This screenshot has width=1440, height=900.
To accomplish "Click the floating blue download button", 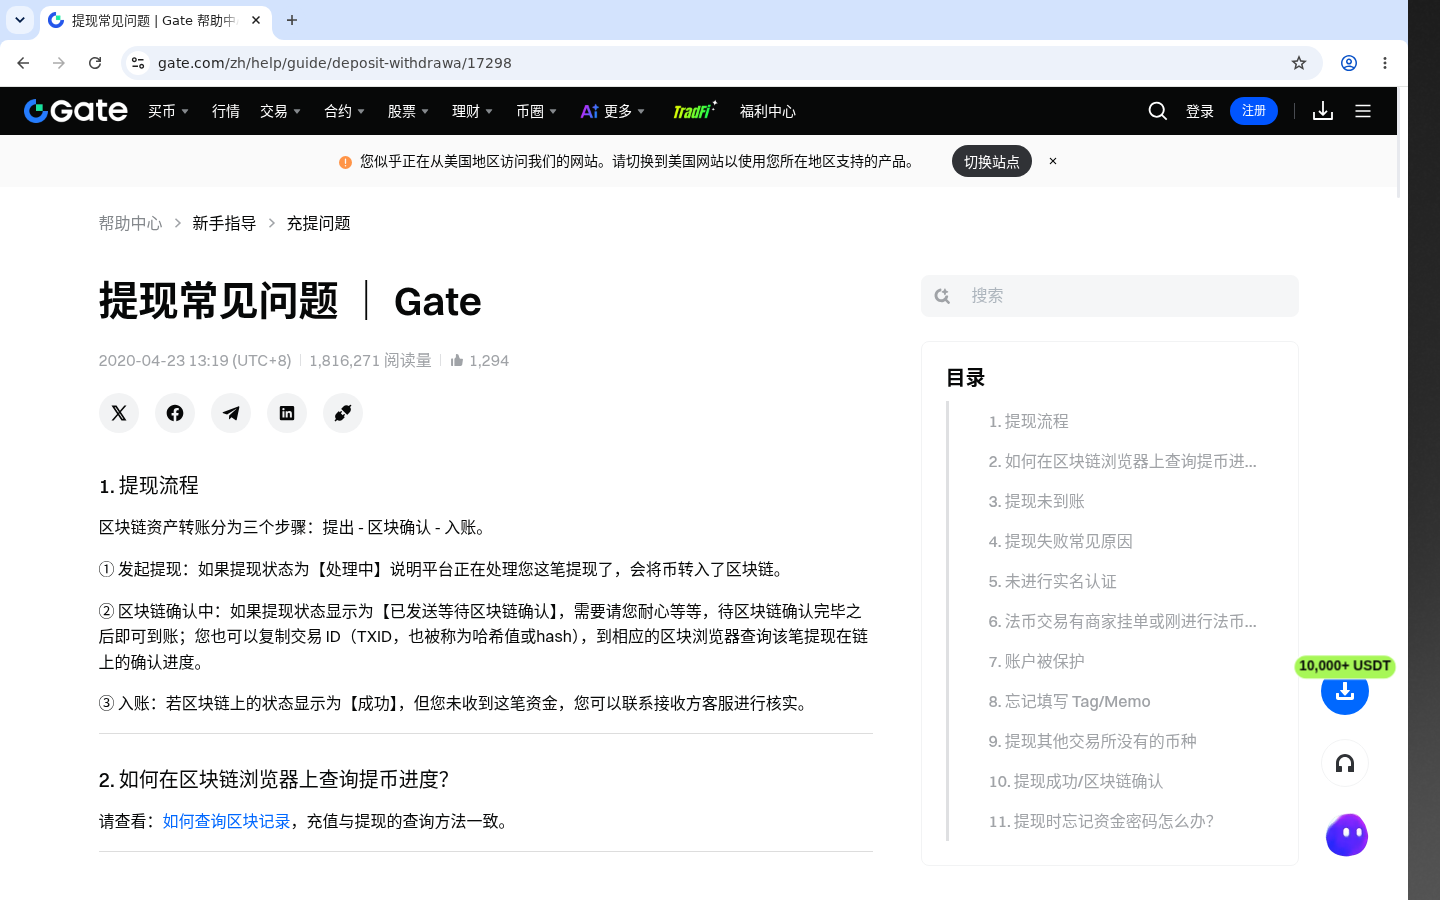I will (1345, 691).
